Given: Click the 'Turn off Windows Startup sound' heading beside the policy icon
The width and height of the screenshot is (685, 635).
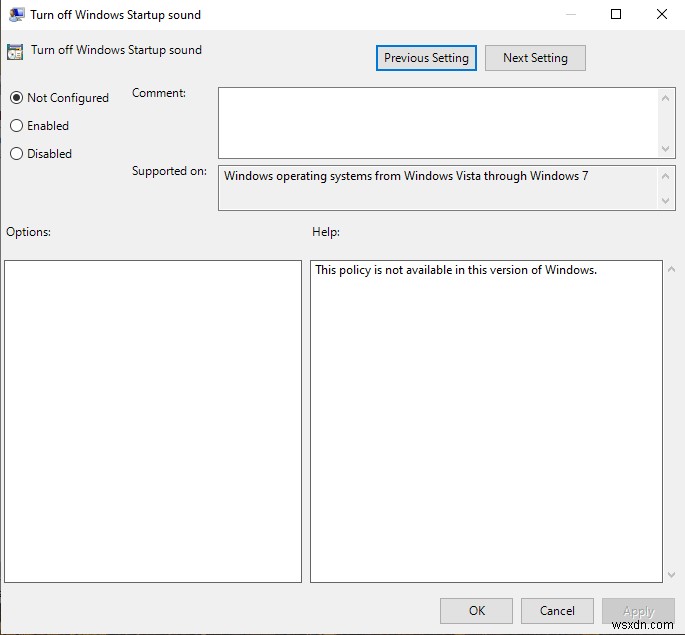Looking at the screenshot, I should pyautogui.click(x=116, y=50).
